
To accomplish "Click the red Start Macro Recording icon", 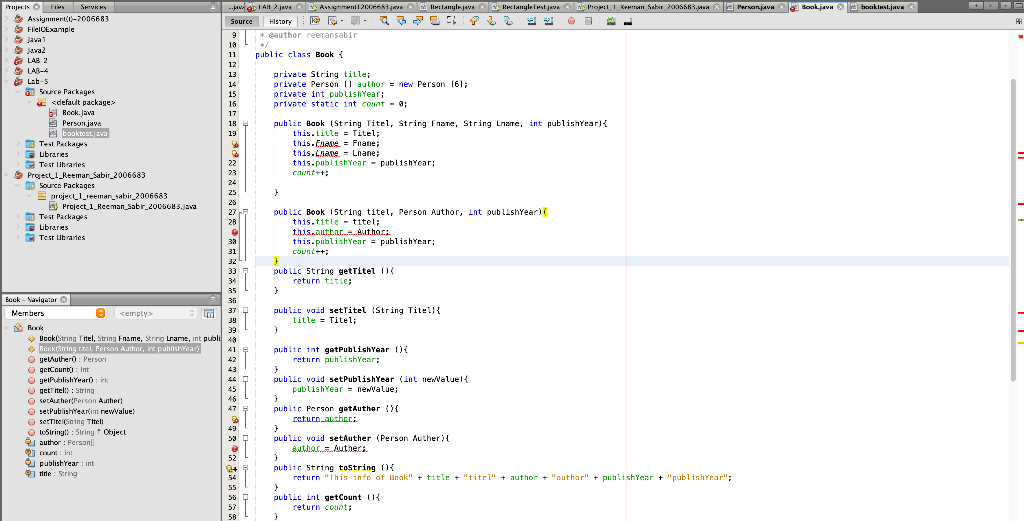I will [571, 21].
